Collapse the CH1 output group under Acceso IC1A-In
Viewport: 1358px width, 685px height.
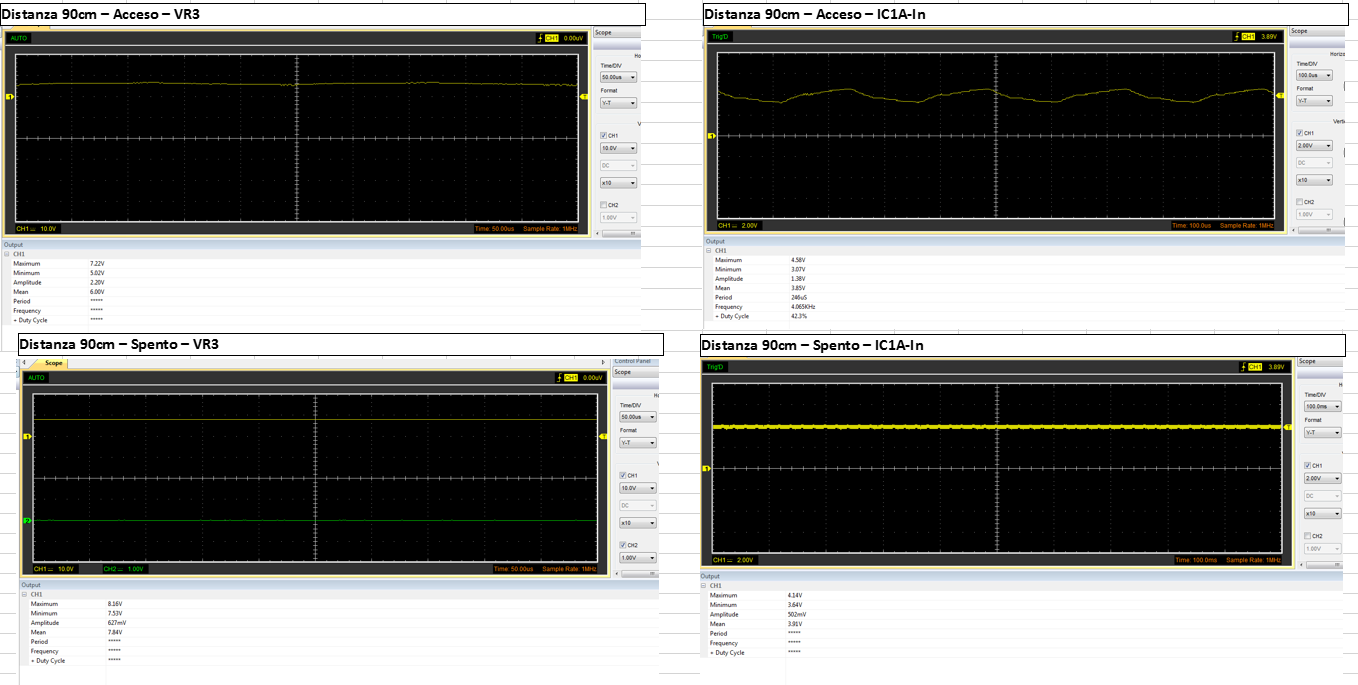tap(708, 251)
